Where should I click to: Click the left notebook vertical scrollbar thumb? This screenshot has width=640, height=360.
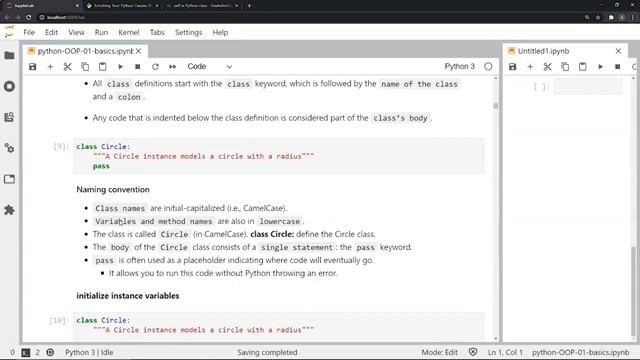496,106
